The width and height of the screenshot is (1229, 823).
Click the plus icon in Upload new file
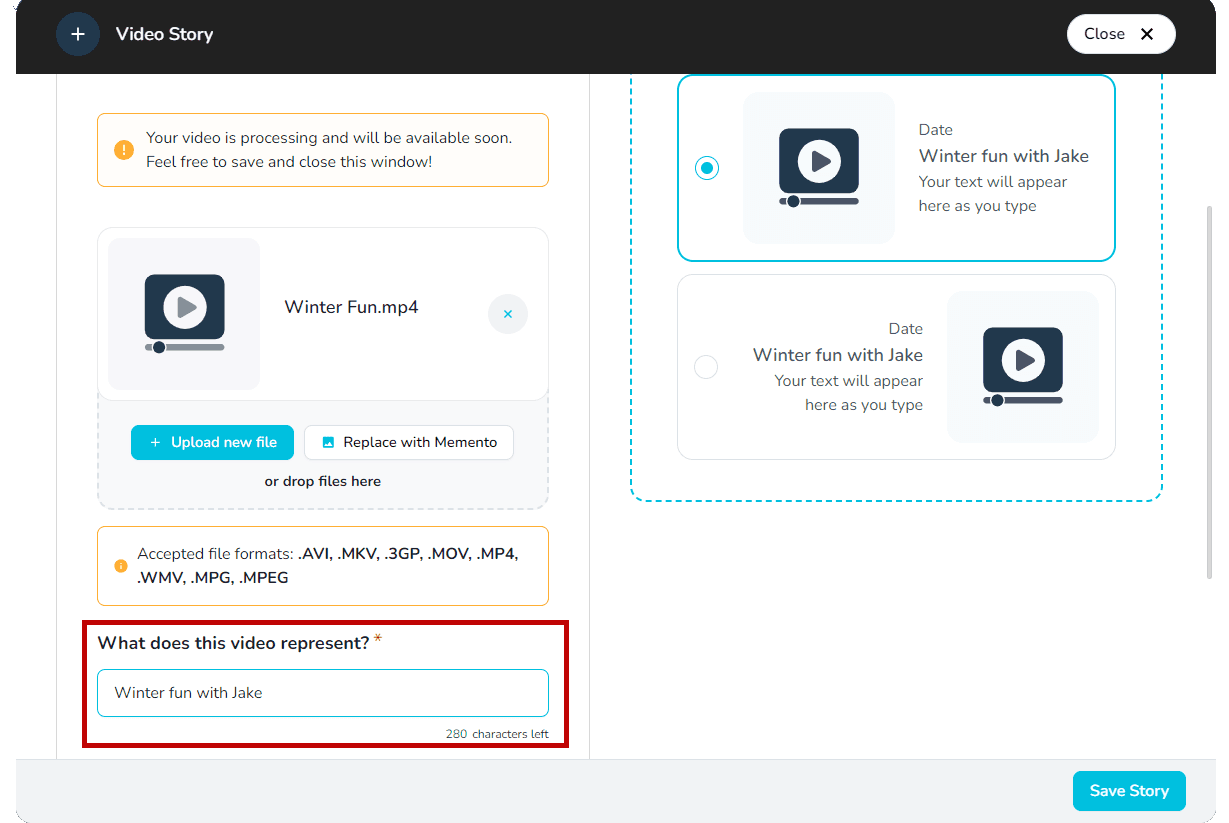tap(155, 442)
